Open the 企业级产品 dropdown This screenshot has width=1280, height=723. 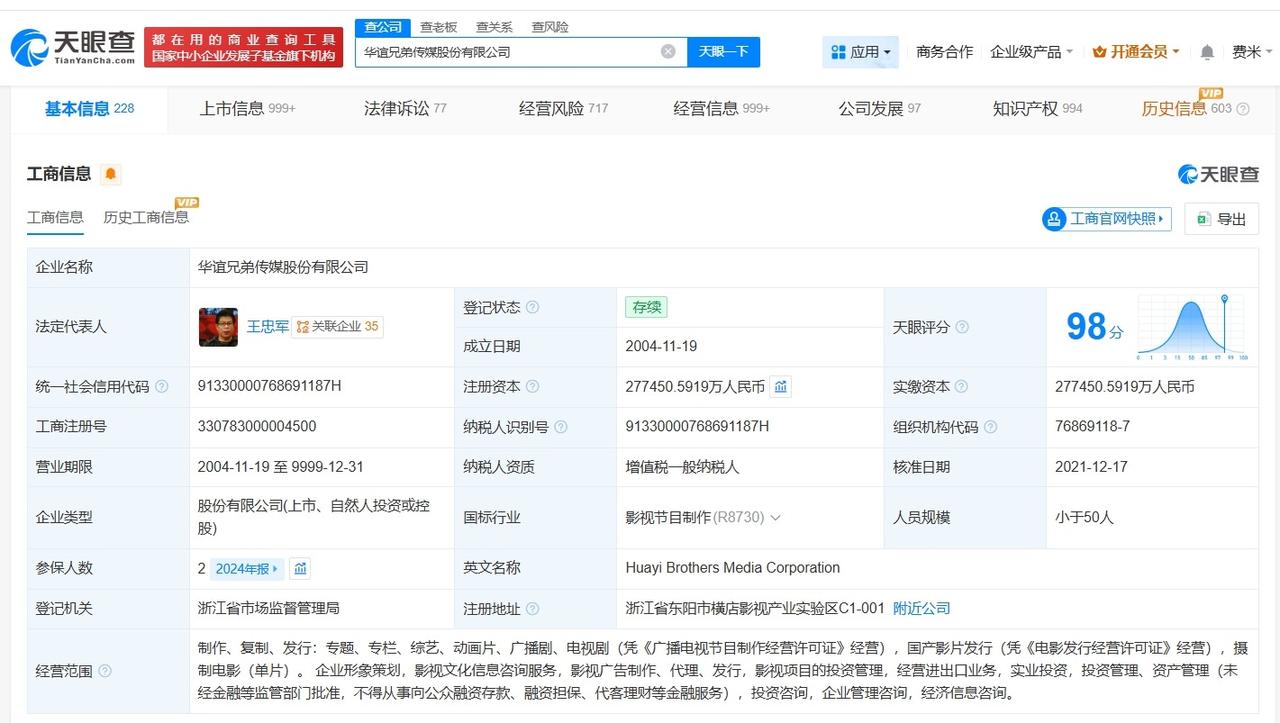click(1031, 52)
